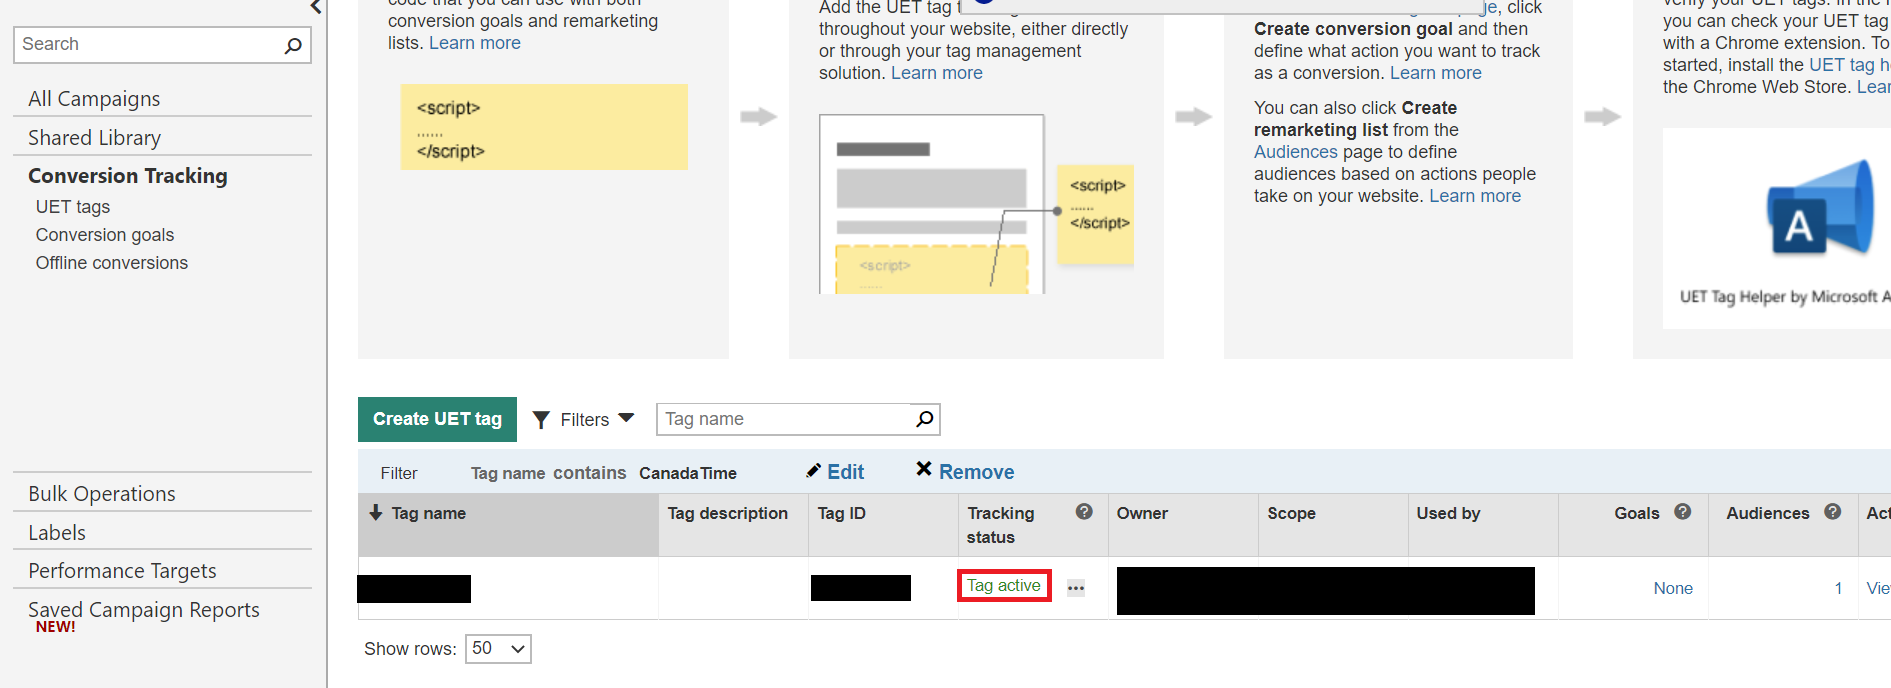This screenshot has height=688, width=1891.
Task: Click Learn more after 'as a conversion'
Action: point(1435,73)
